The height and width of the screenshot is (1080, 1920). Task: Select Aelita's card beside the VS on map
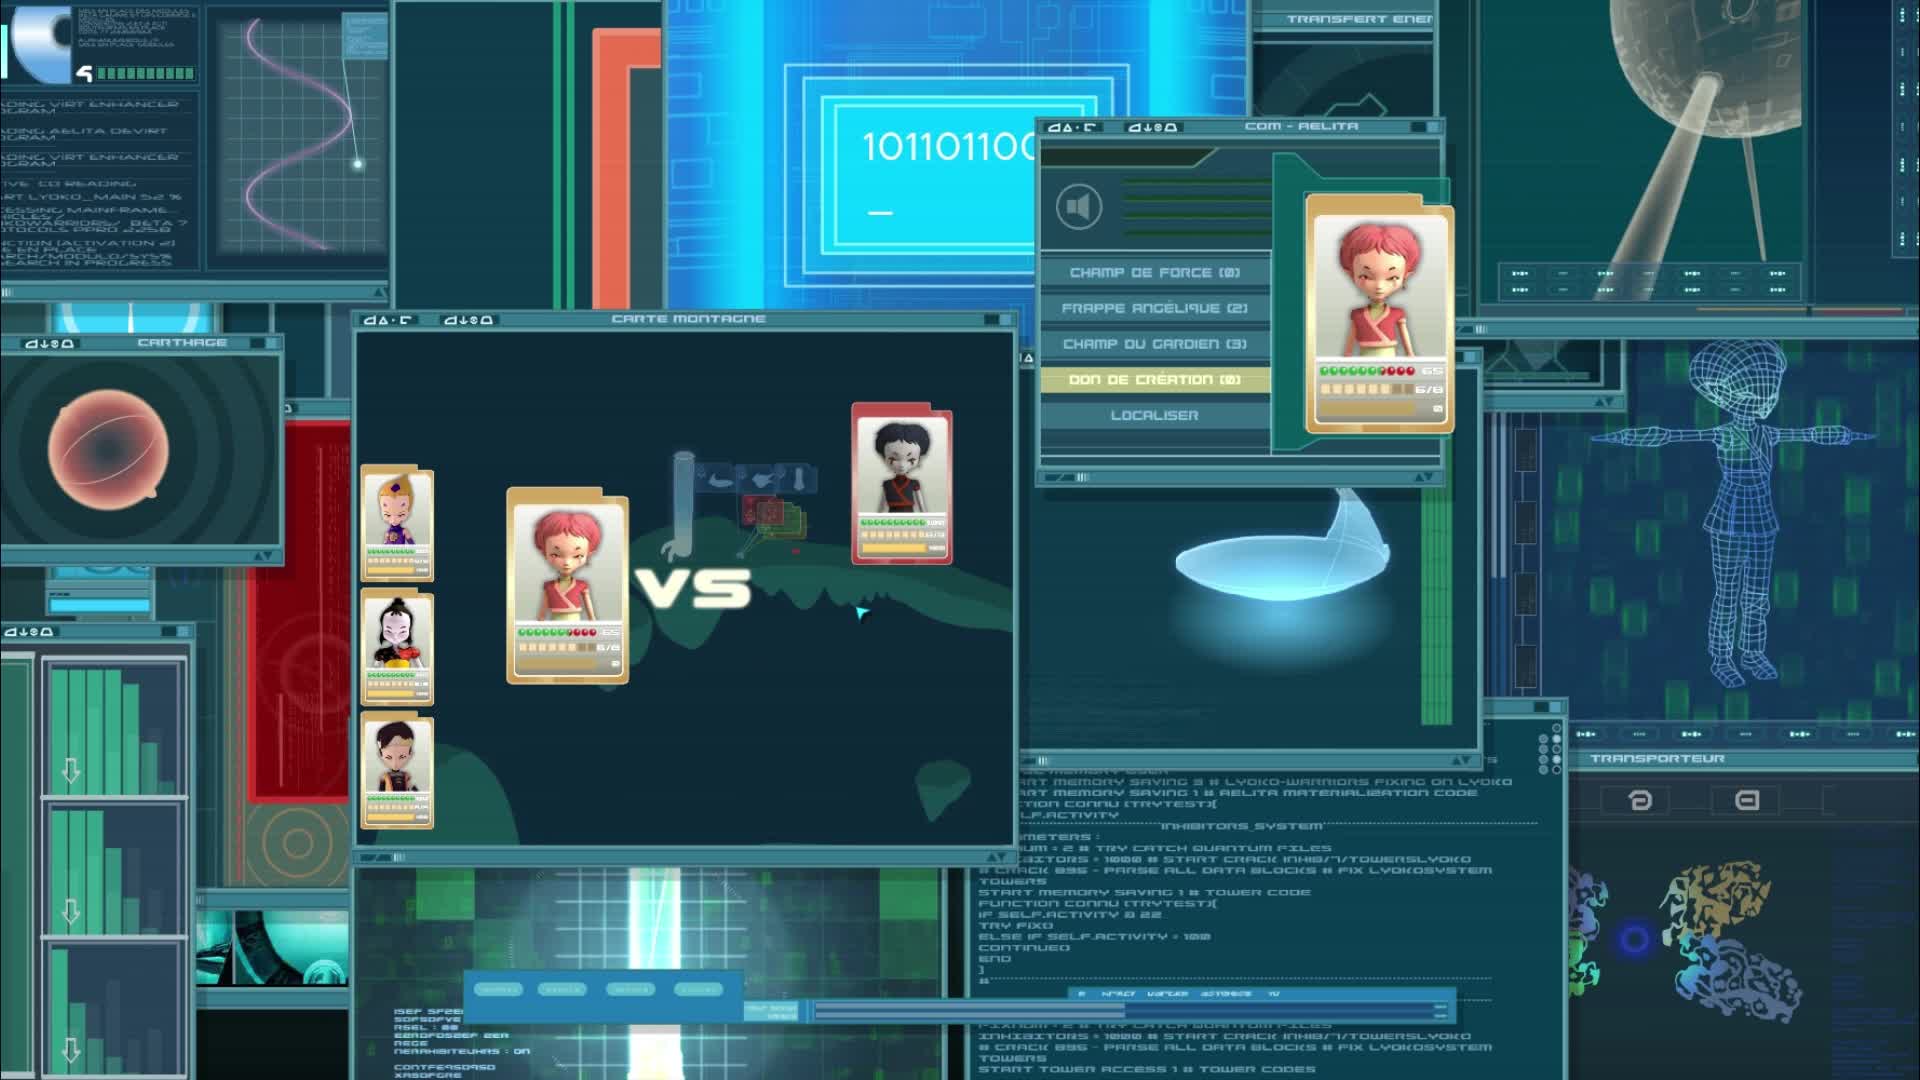(x=567, y=586)
